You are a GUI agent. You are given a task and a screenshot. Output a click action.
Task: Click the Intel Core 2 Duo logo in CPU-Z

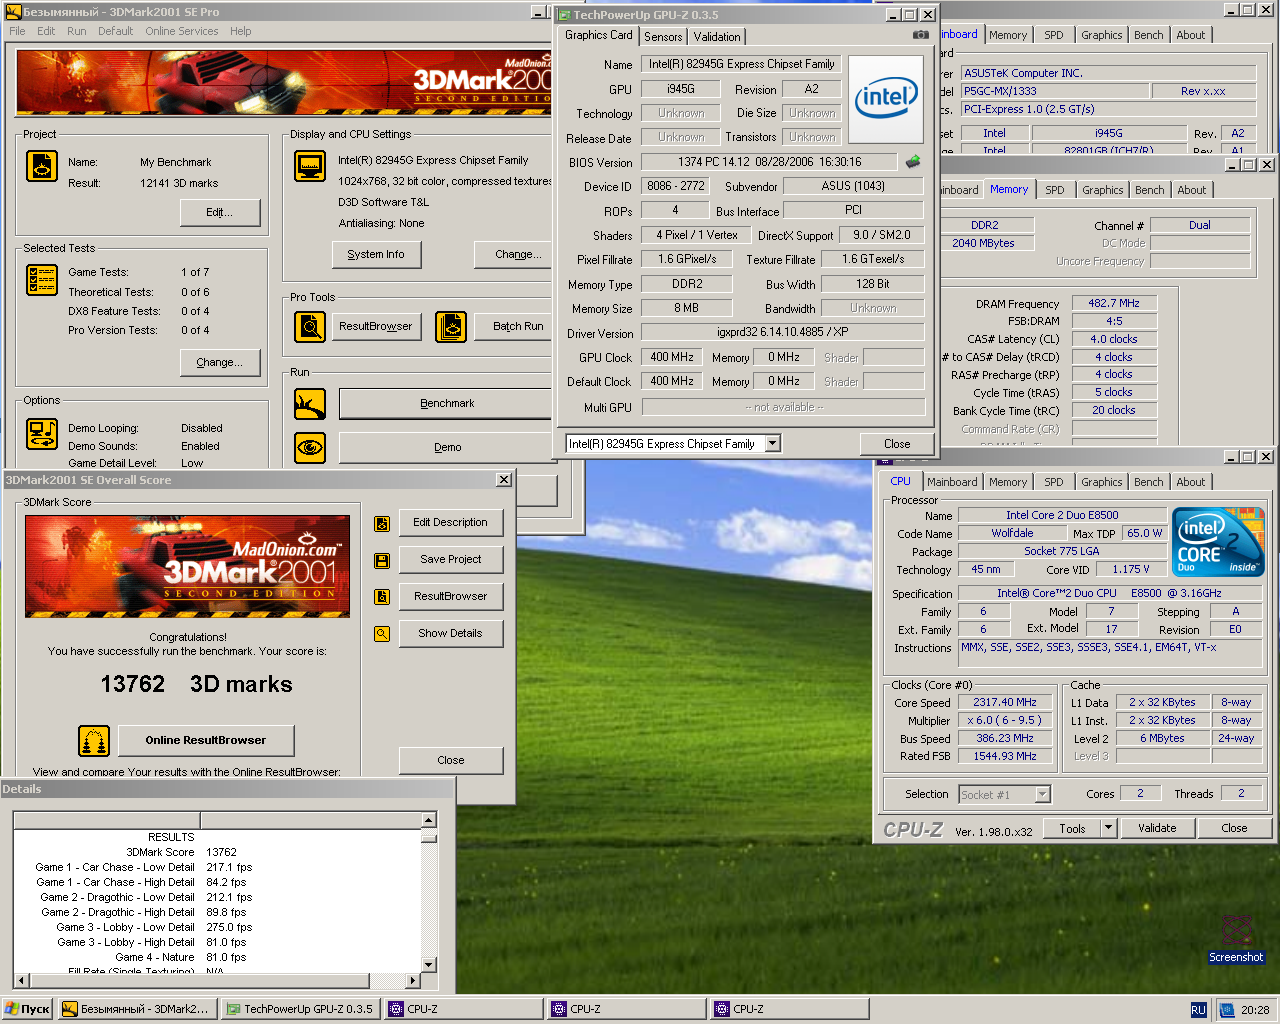tap(1219, 541)
